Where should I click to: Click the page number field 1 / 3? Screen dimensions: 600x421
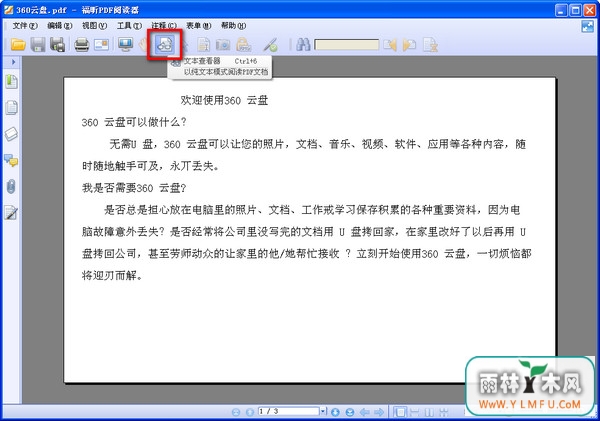(x=289, y=411)
